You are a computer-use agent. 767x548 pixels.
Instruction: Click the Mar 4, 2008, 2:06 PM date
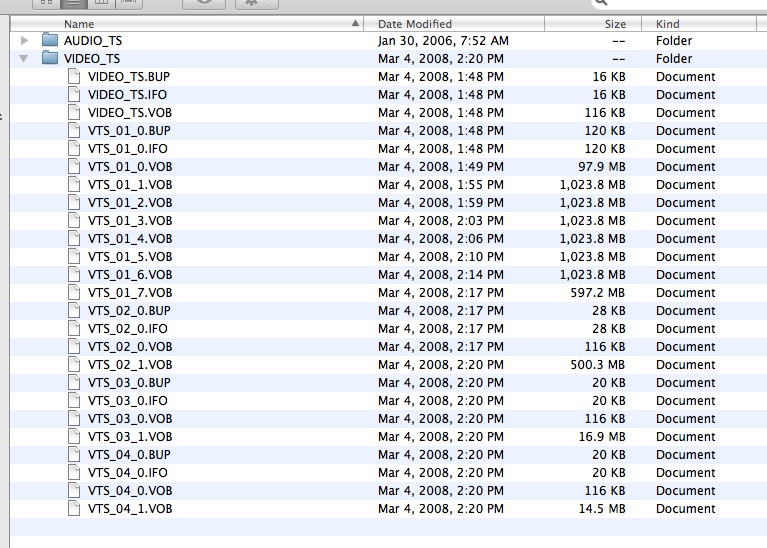(441, 239)
